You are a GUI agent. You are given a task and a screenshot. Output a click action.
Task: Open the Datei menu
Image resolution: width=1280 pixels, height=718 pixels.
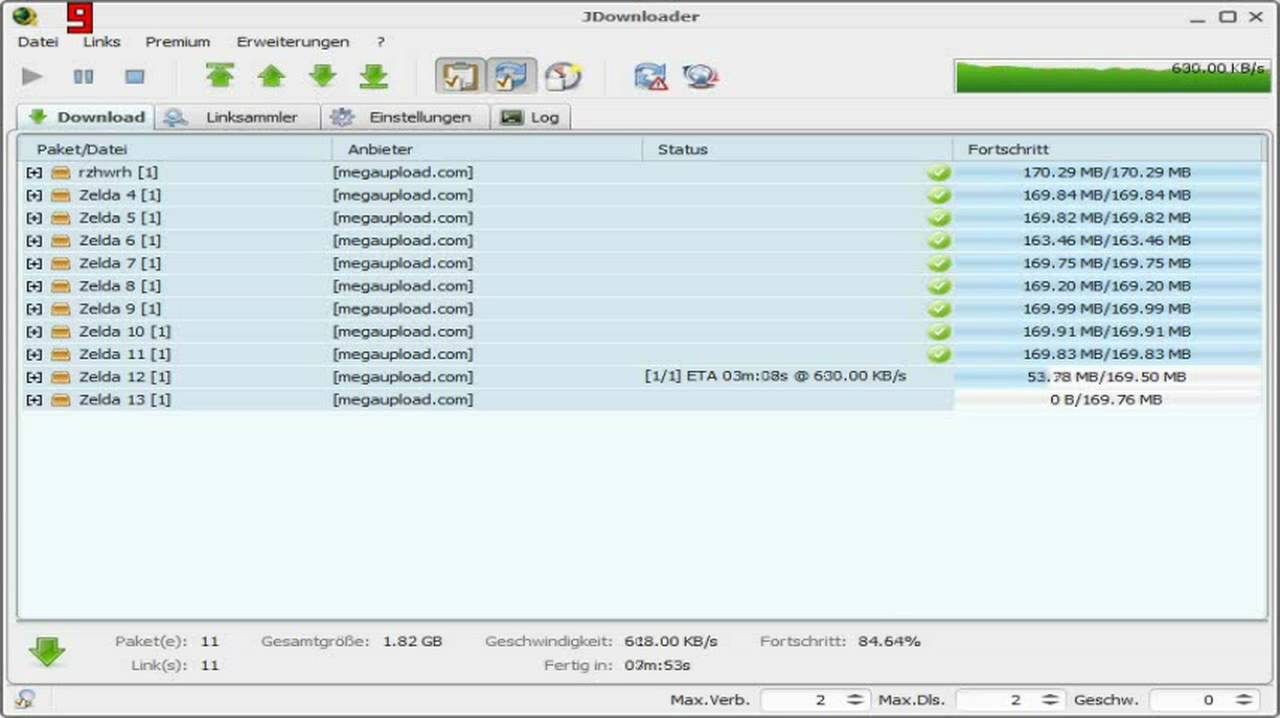[x=38, y=42]
